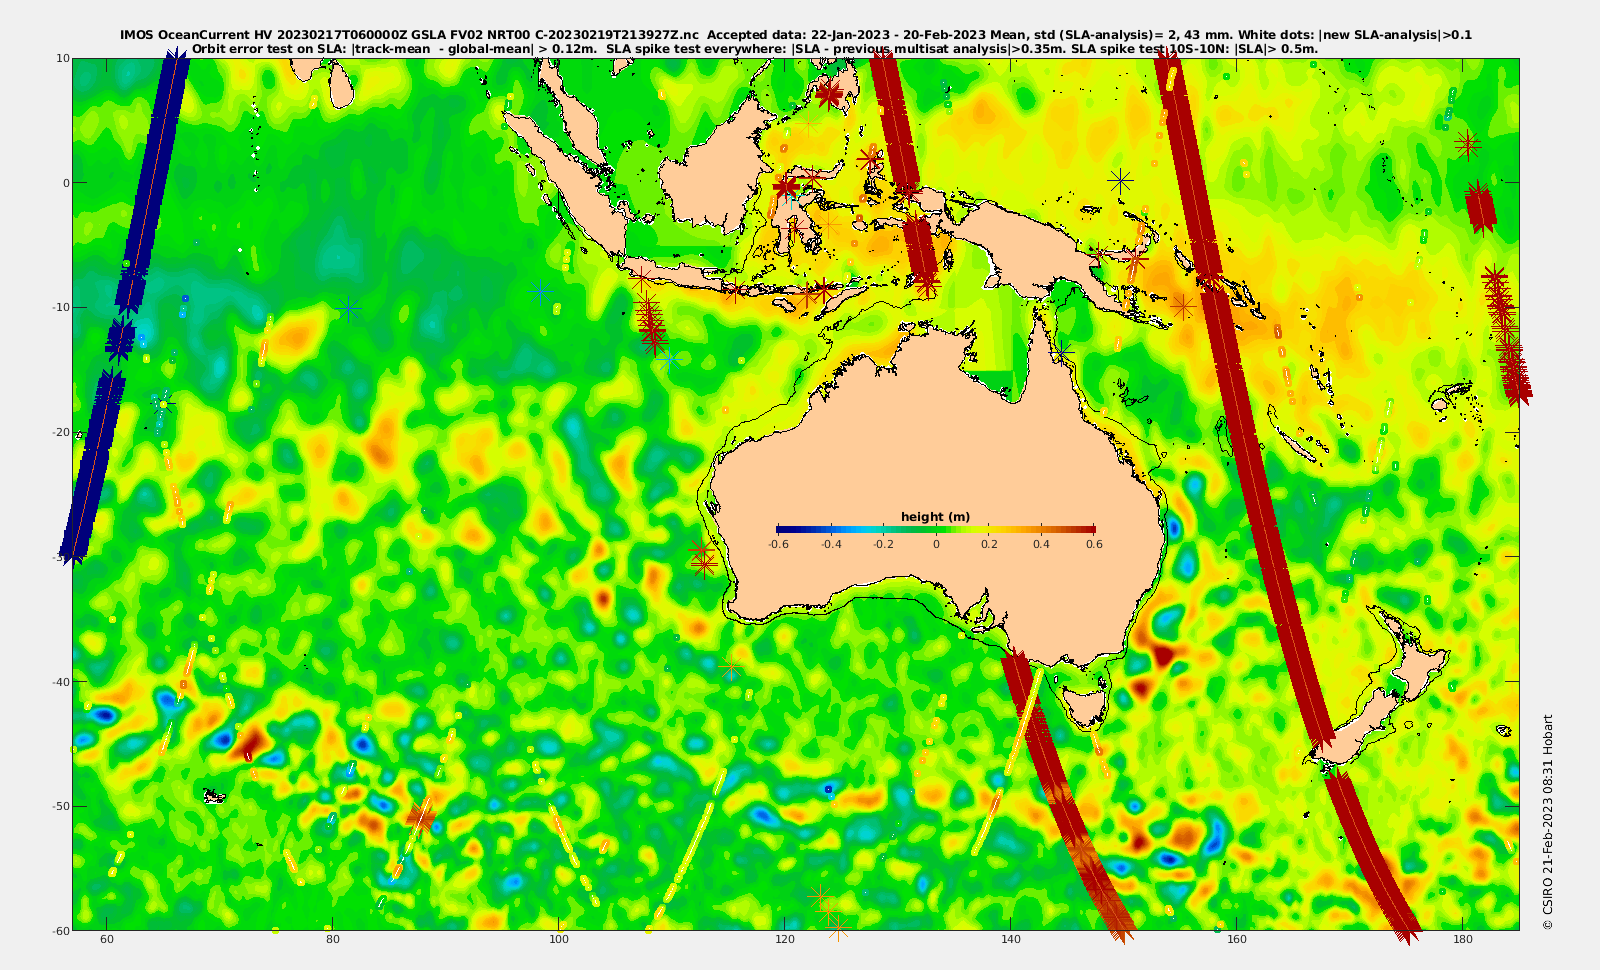Click the longitude axis label 80
1600x970 pixels.
click(333, 940)
